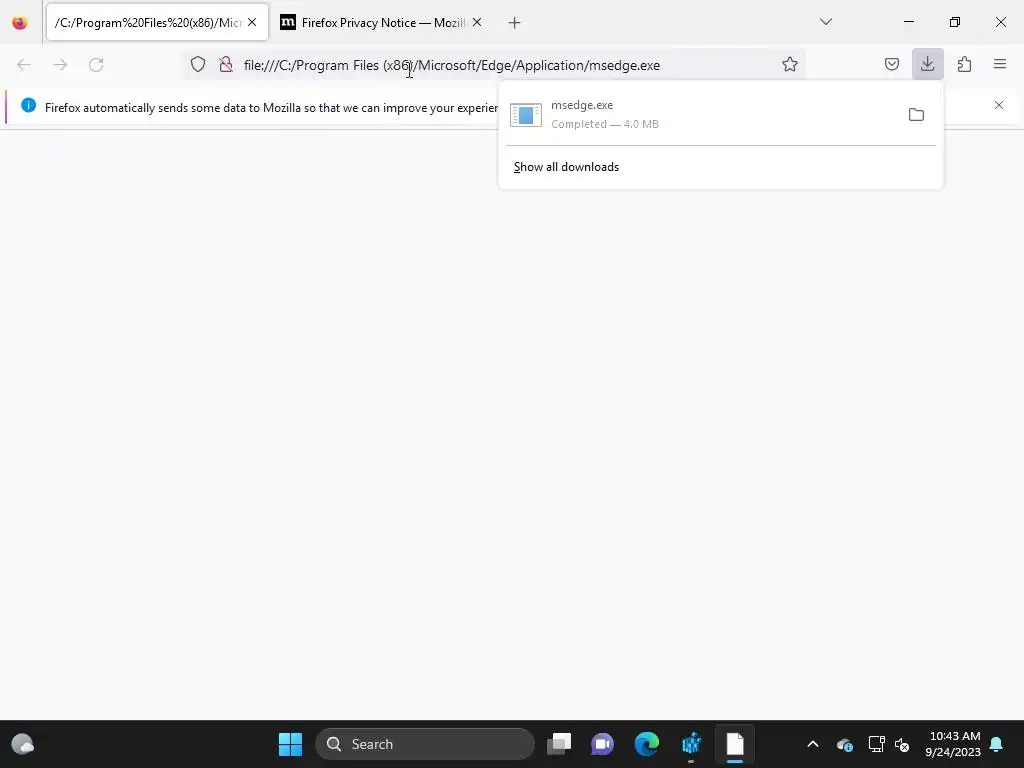Open the weather widget on taskbar

pos(23,744)
